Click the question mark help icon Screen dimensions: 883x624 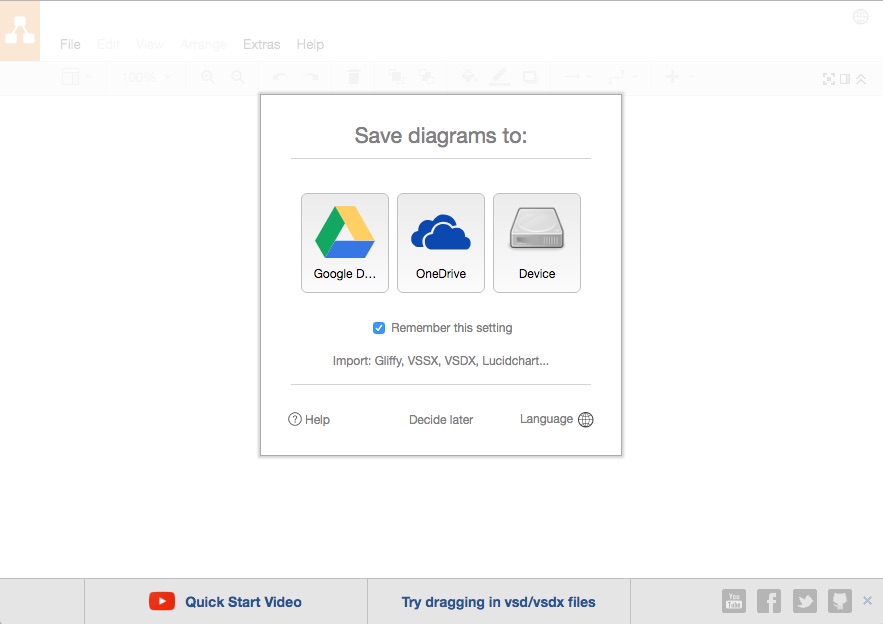pos(295,419)
